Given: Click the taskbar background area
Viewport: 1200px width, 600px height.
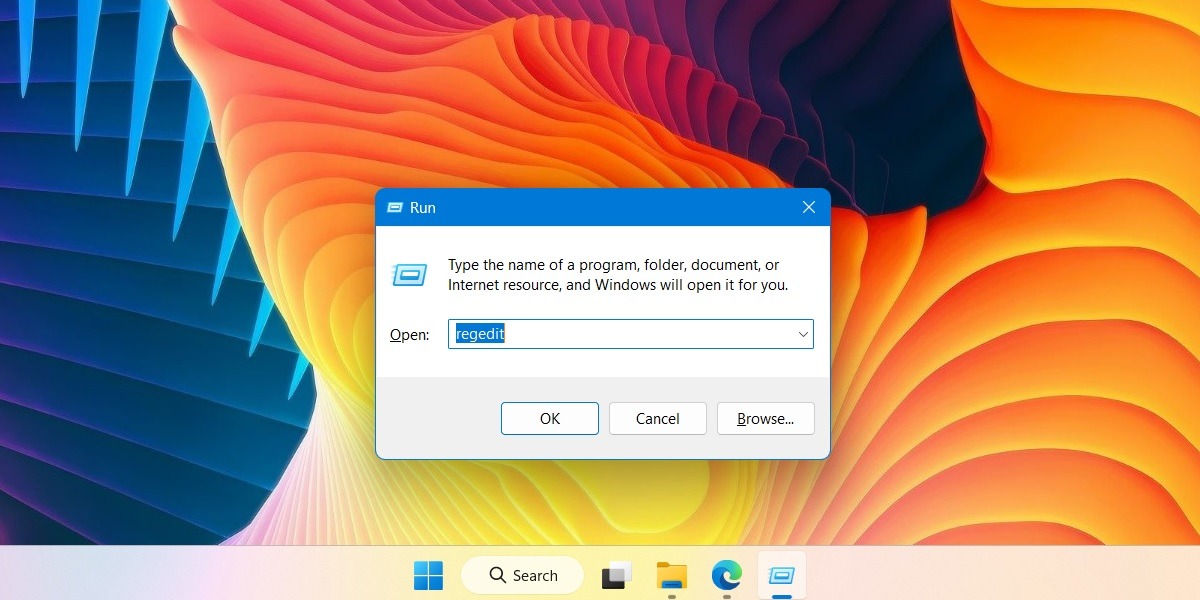Looking at the screenshot, I should tap(950, 575).
